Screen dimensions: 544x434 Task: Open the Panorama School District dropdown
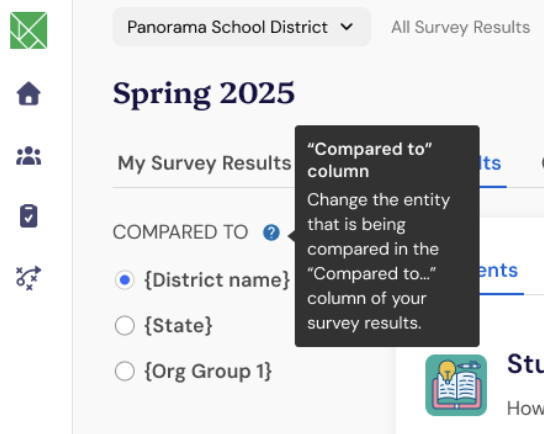[241, 27]
